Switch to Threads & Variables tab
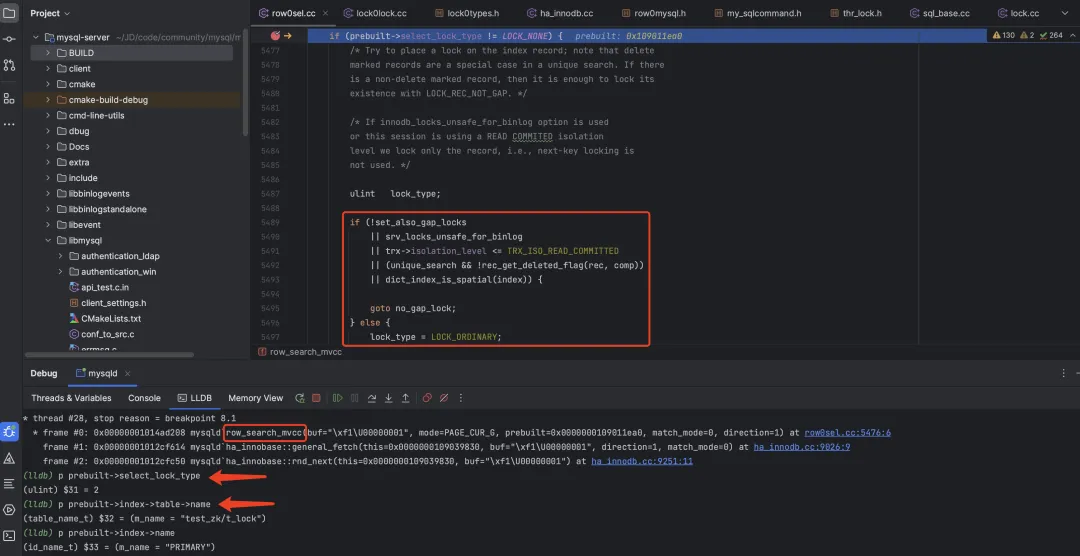The width and height of the screenshot is (1080, 556). (71, 398)
